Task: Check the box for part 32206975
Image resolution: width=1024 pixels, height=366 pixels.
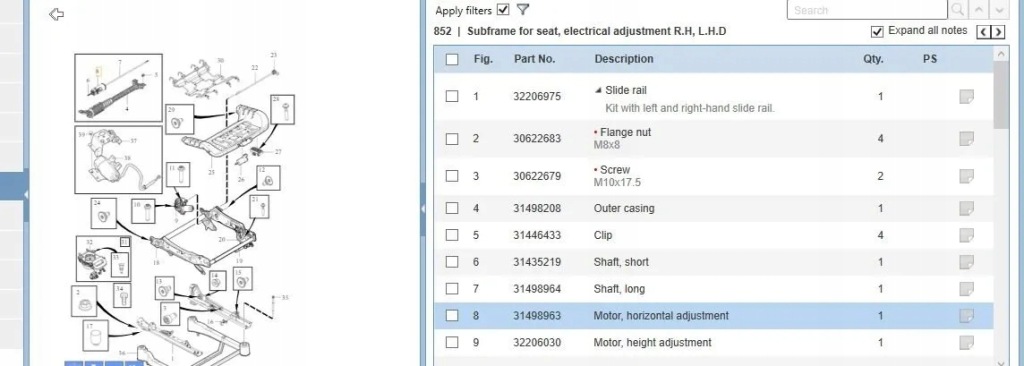Action: (452, 96)
